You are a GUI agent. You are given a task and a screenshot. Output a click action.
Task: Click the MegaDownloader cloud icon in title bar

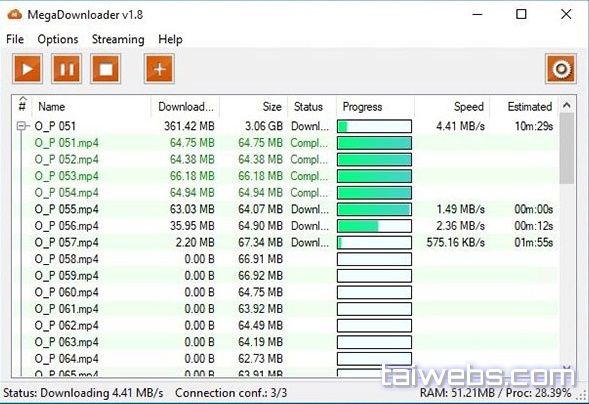15,15
